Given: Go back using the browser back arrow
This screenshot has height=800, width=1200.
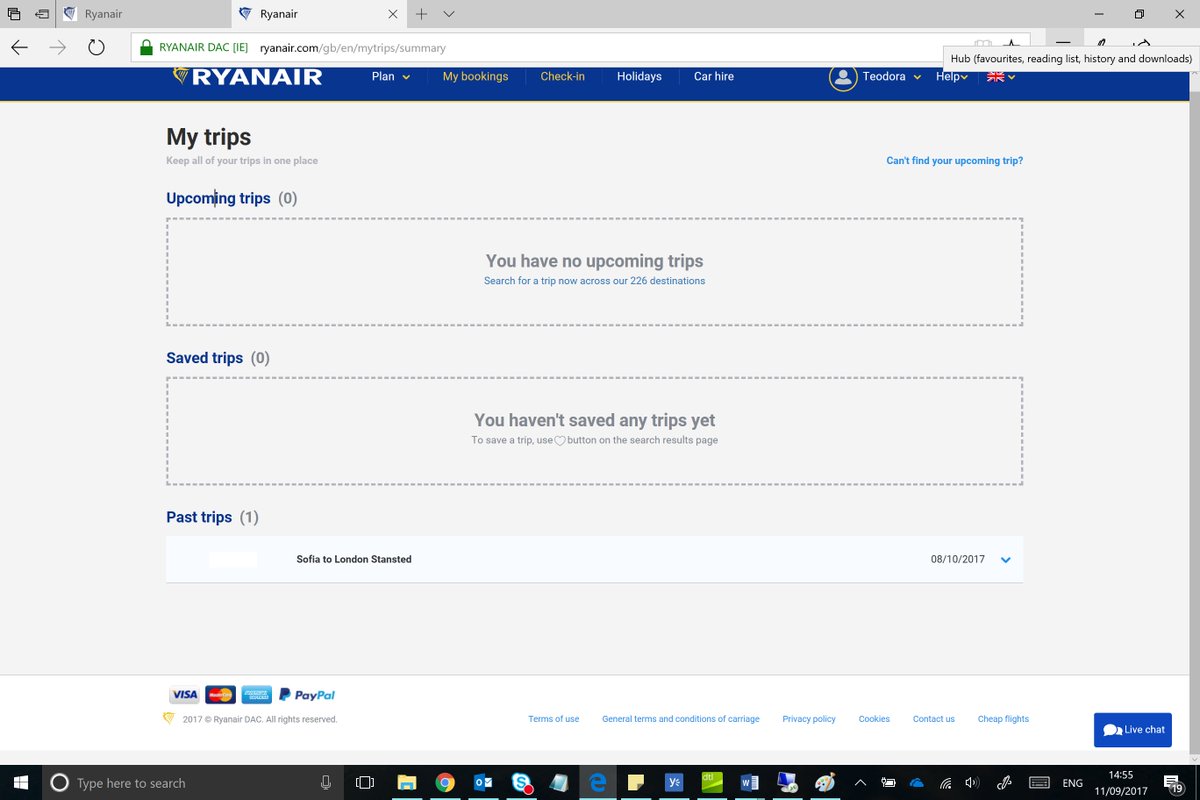Looking at the screenshot, I should tap(20, 47).
